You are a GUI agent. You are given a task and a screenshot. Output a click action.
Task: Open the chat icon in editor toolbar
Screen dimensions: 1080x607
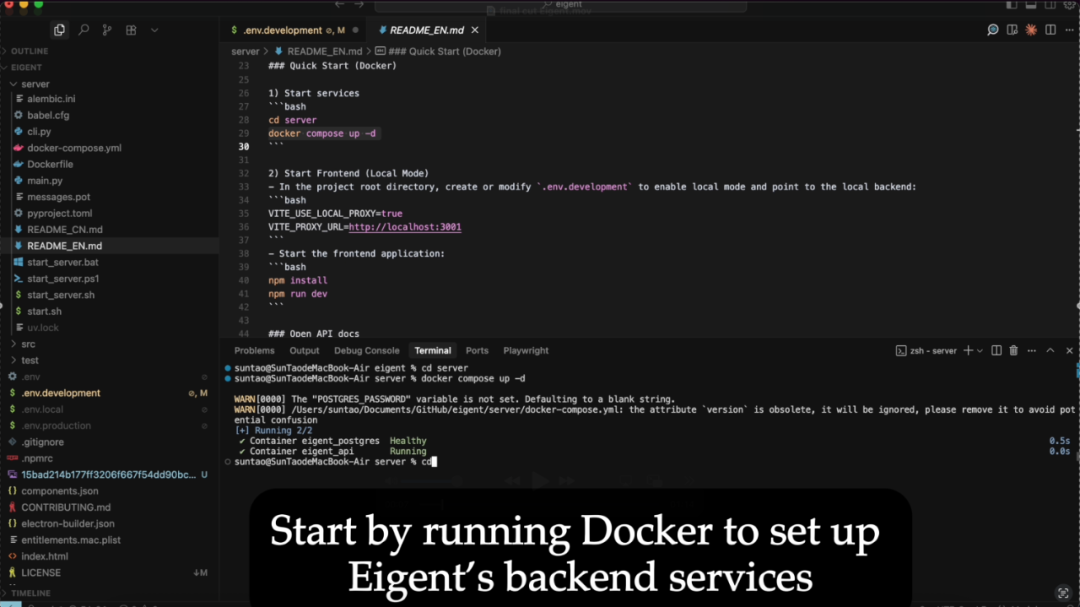[993, 30]
